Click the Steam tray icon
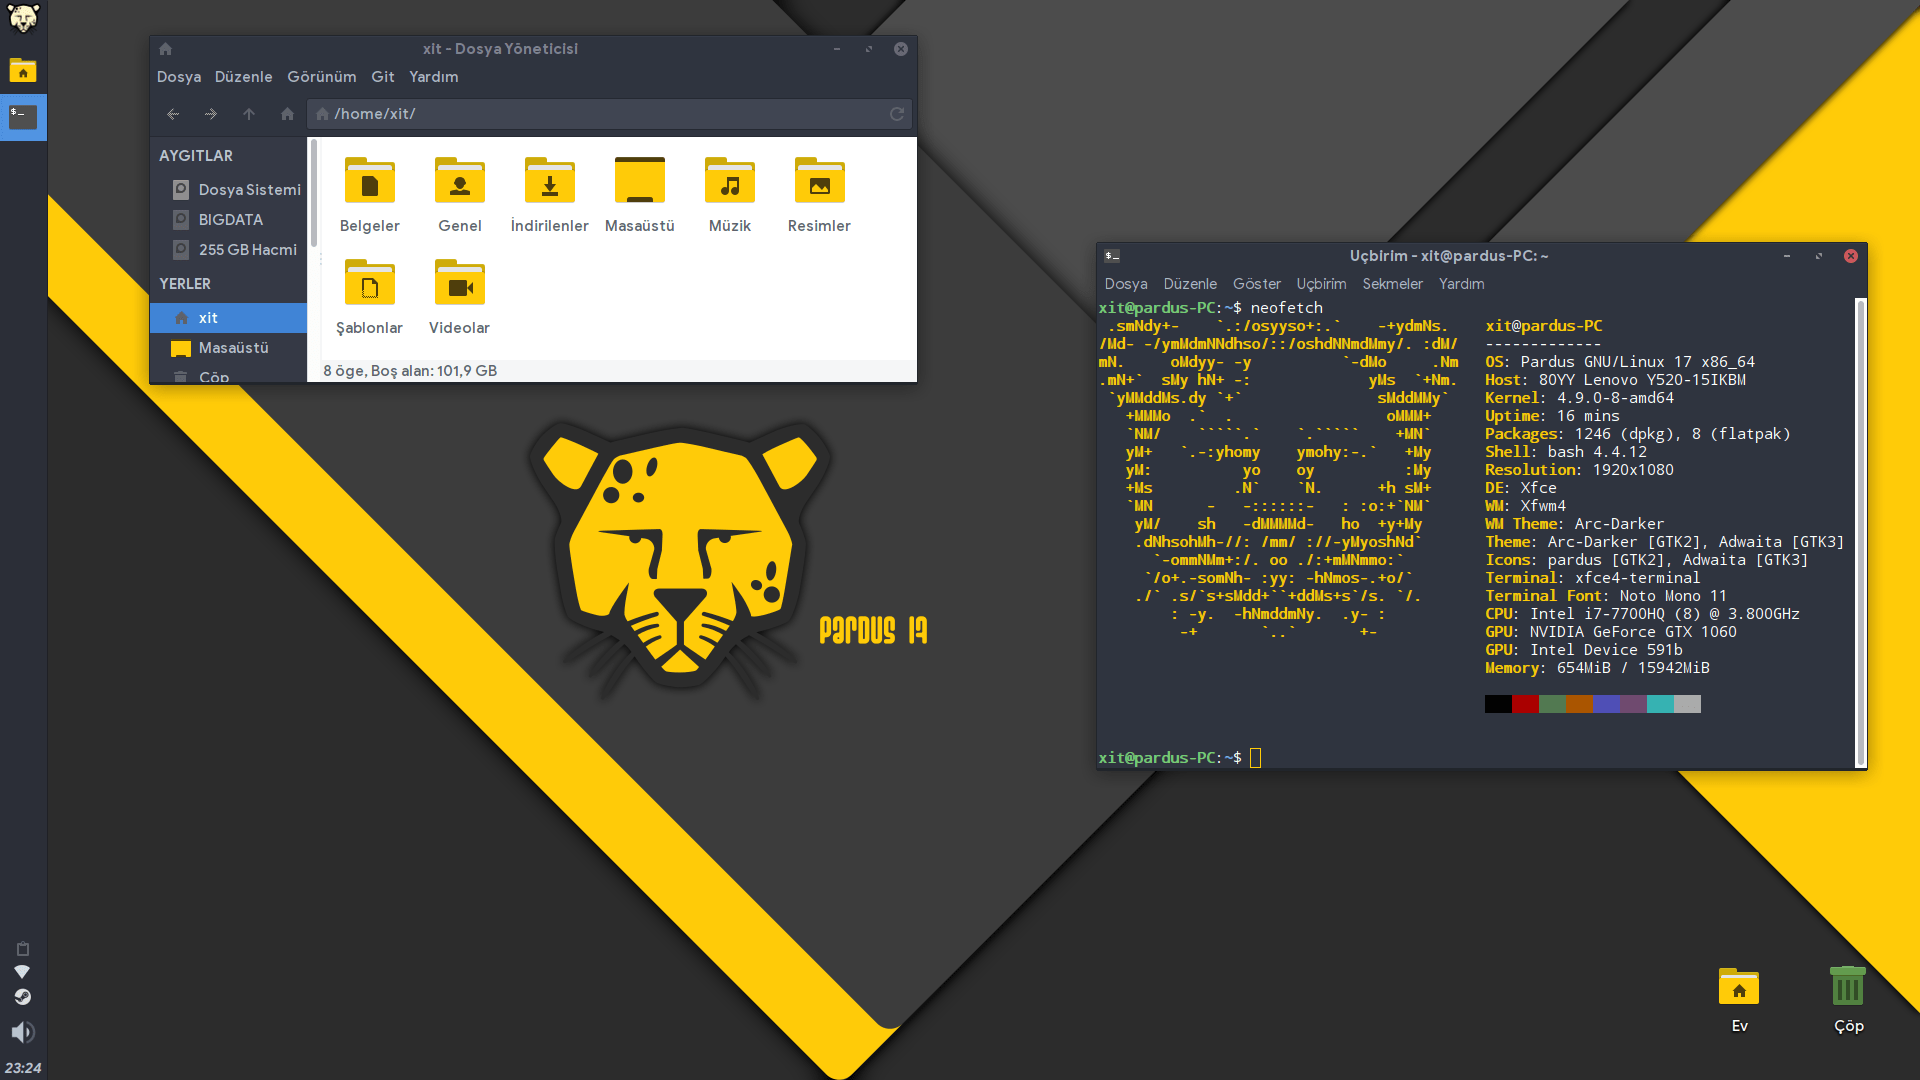 (x=22, y=997)
